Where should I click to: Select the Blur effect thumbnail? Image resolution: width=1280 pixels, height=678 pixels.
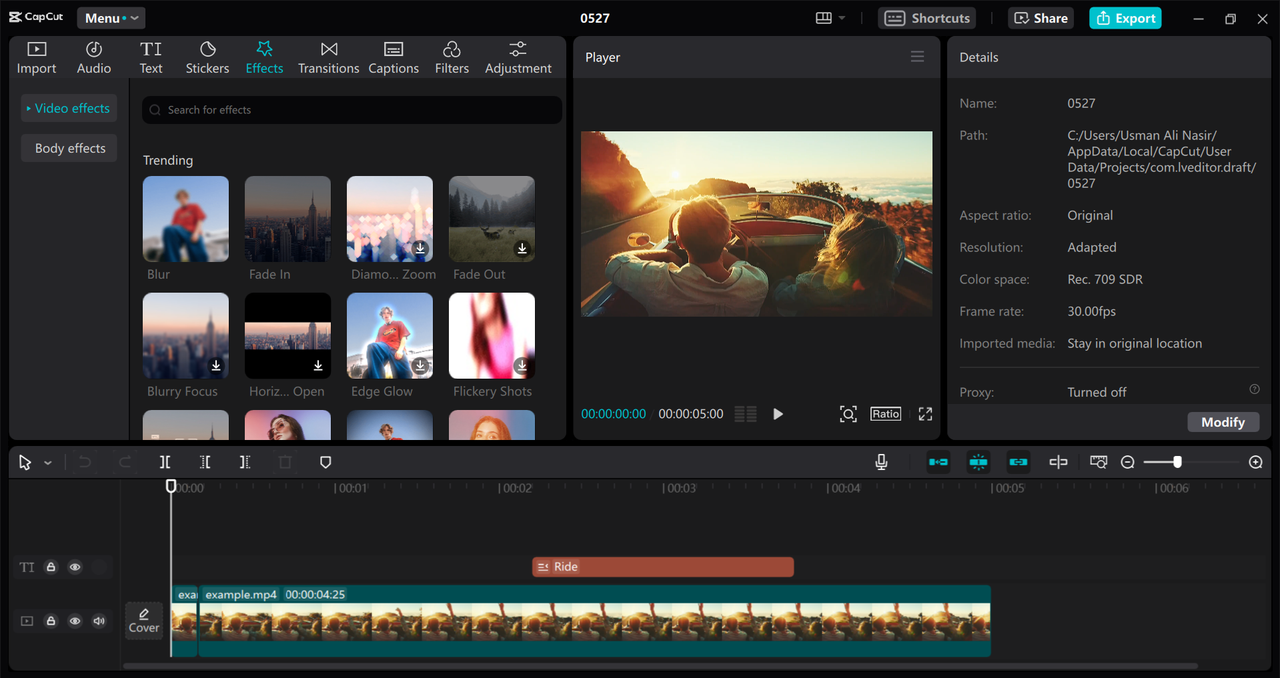click(186, 219)
